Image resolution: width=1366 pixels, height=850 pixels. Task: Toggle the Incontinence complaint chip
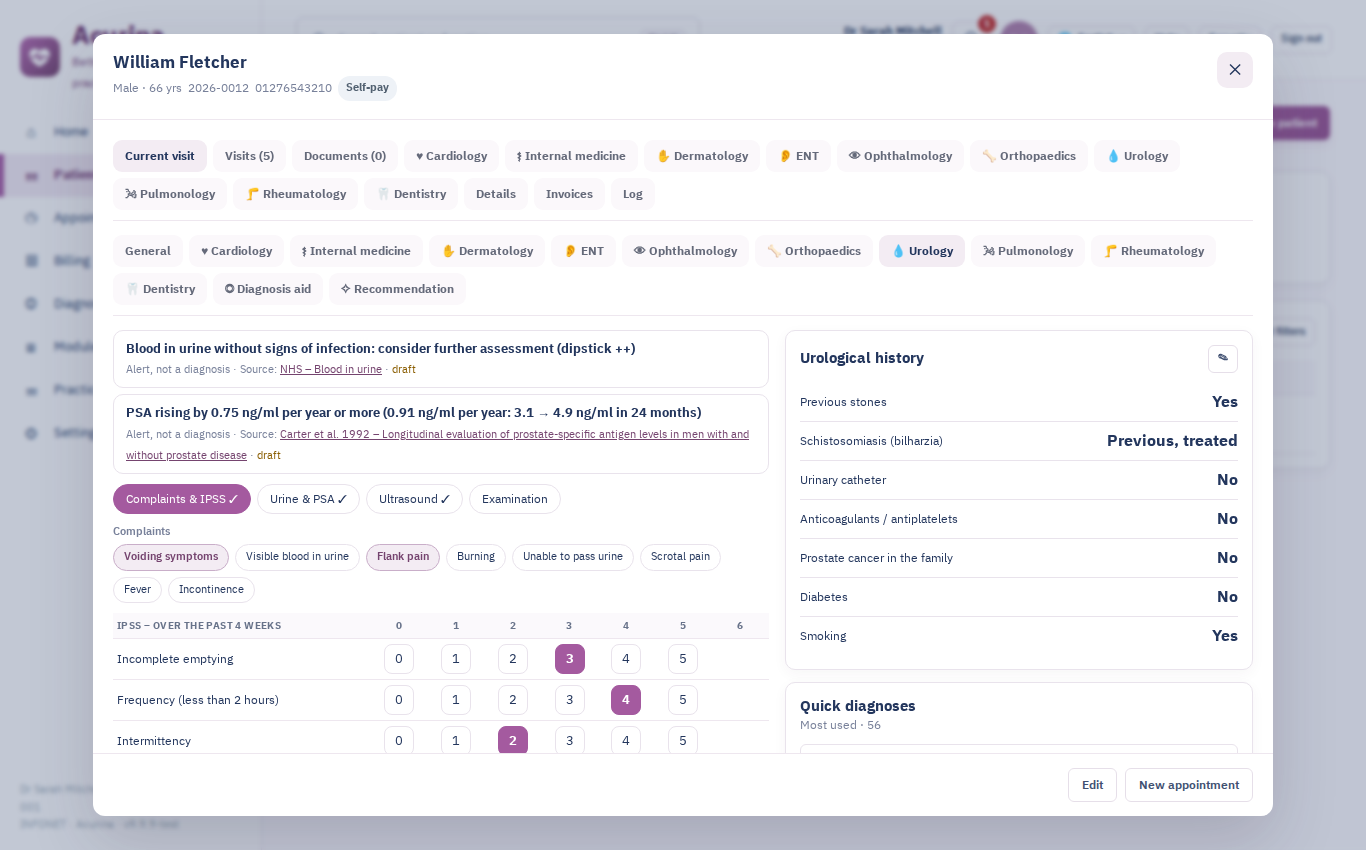[211, 590]
